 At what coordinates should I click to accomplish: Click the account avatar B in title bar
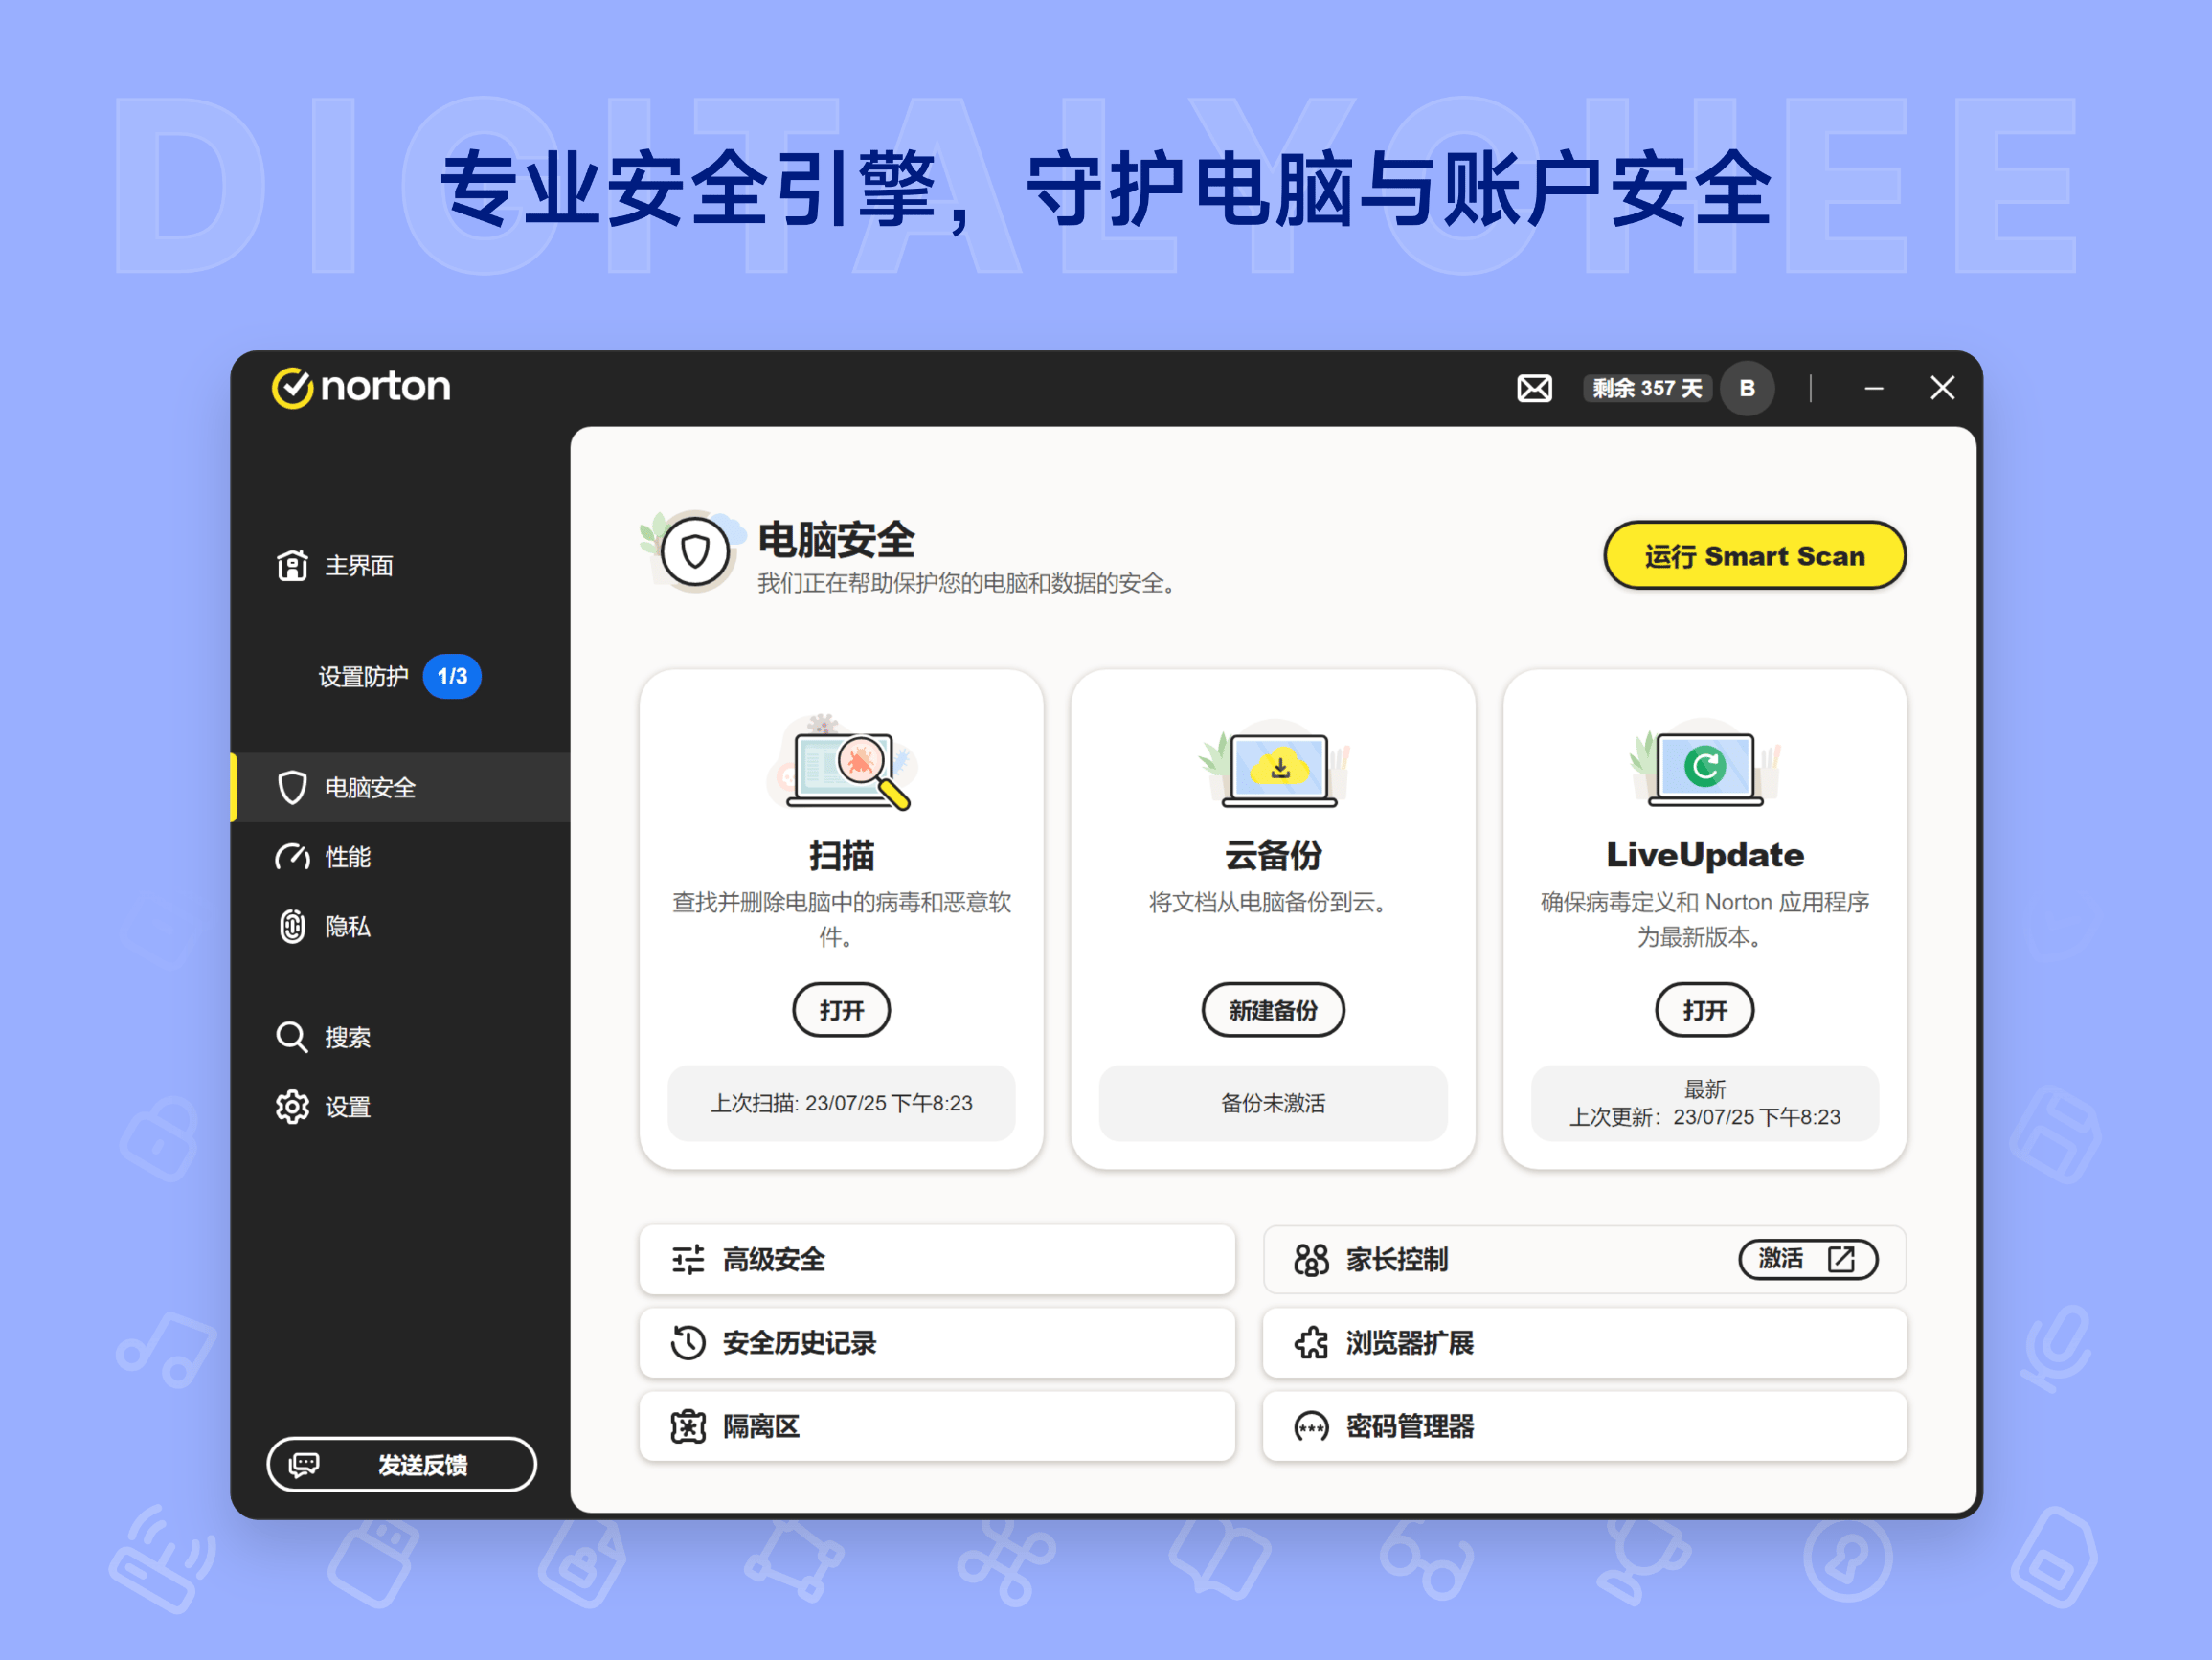[1747, 388]
